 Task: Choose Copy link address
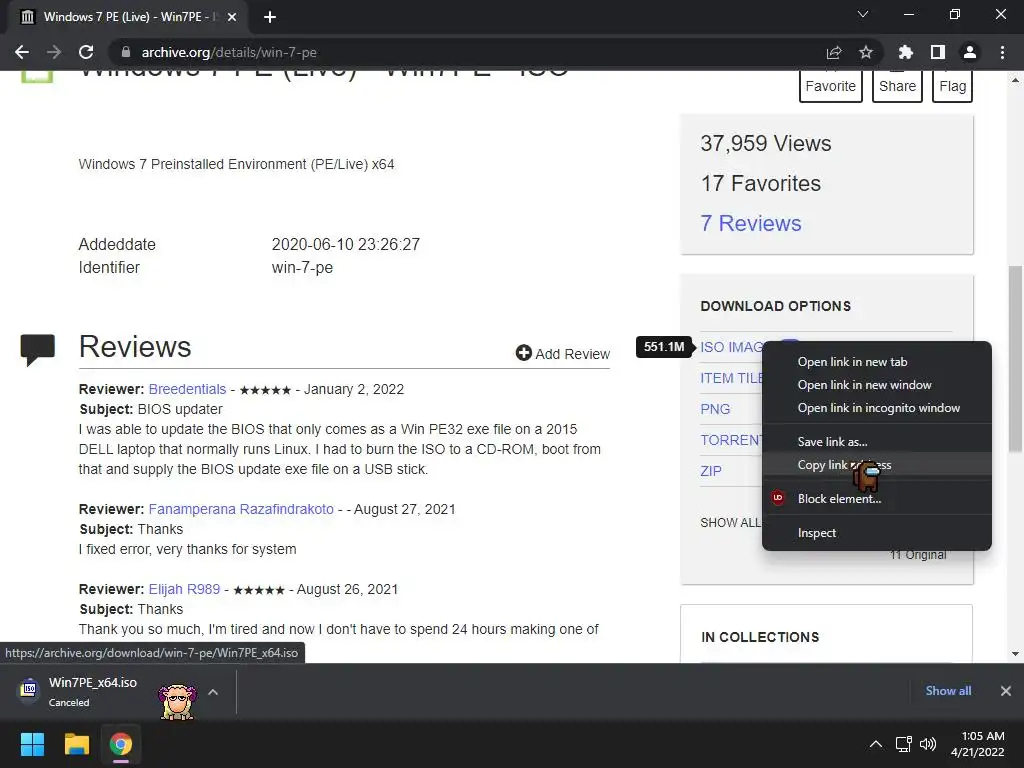click(x=876, y=465)
